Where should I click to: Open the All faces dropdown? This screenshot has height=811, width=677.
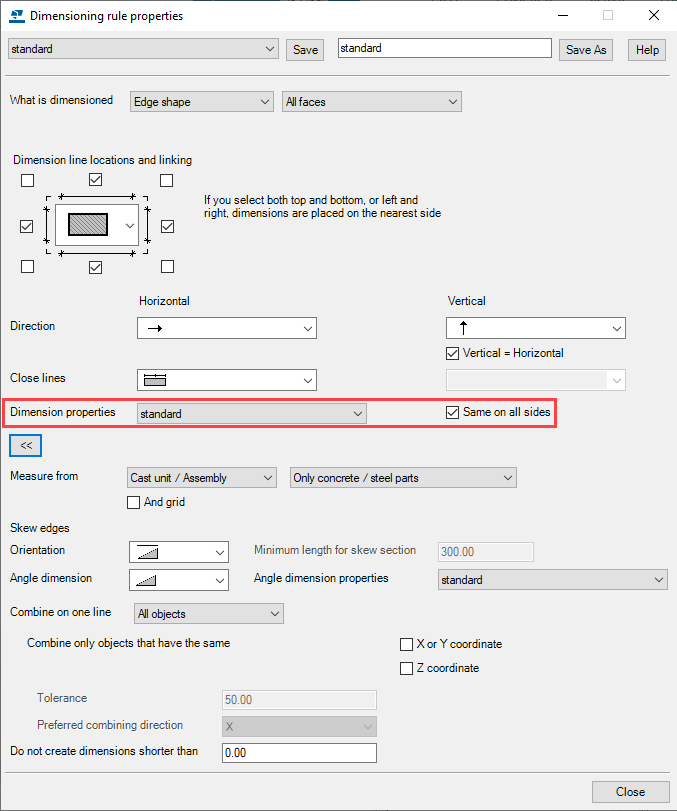tap(371, 101)
